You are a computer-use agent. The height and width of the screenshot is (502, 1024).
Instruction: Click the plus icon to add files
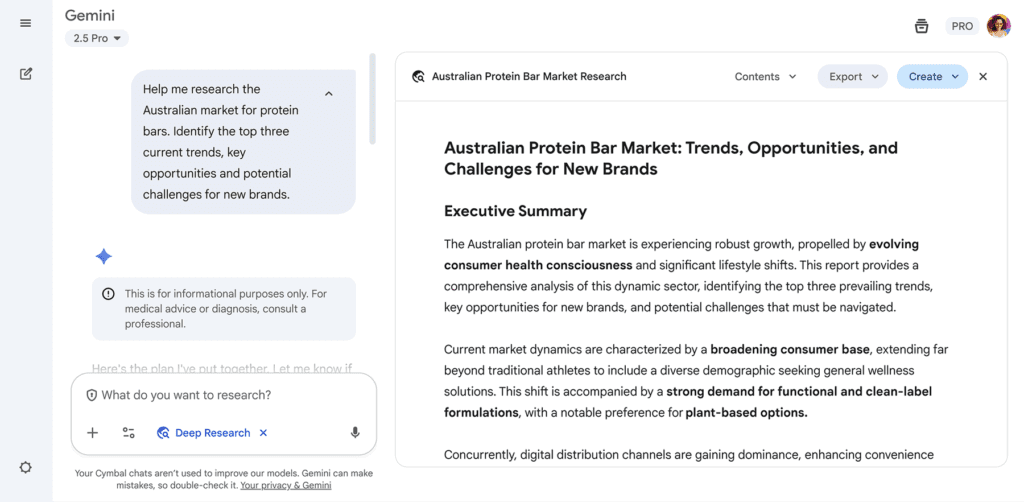tap(92, 433)
